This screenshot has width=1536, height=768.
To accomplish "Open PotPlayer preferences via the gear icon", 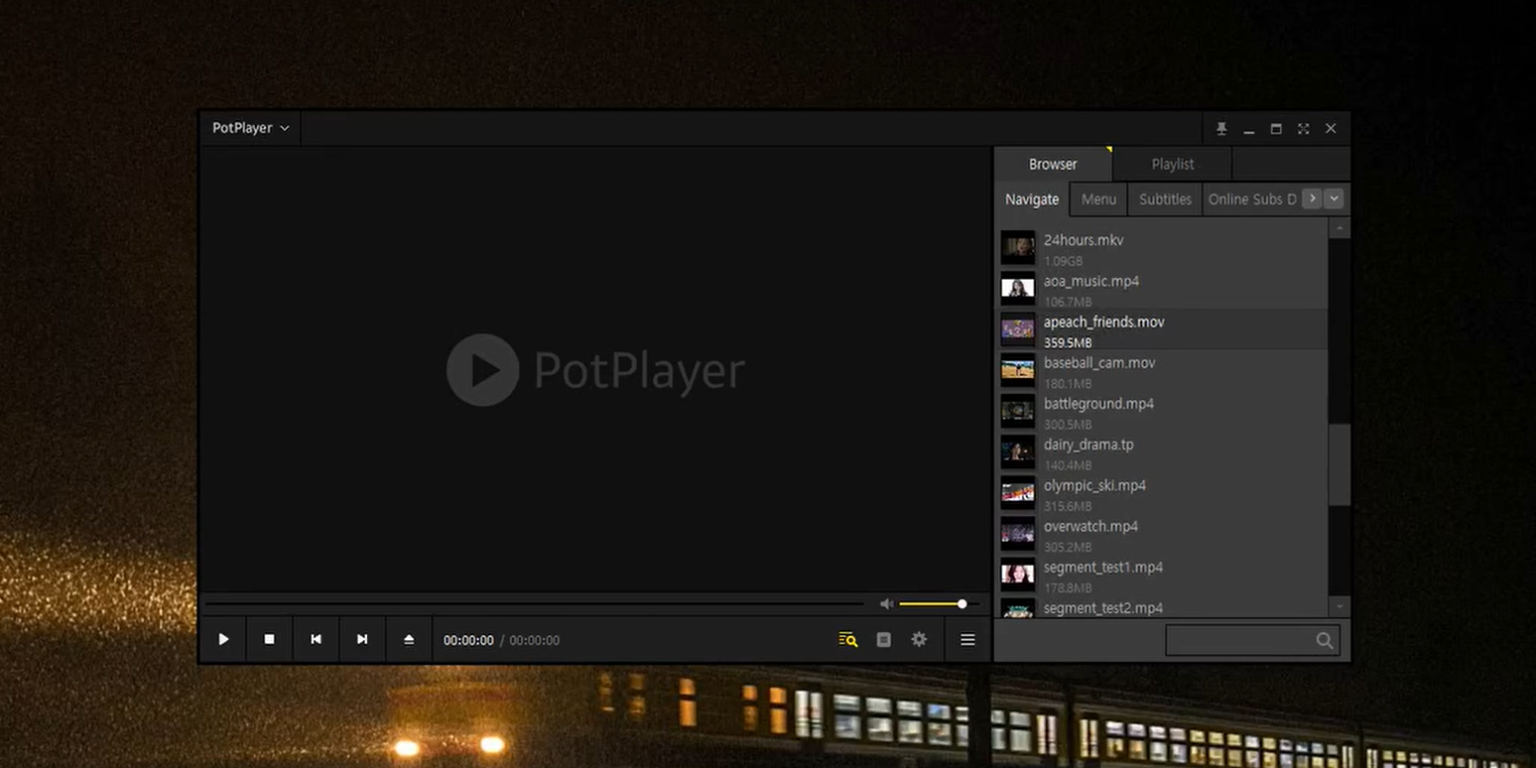I will [x=918, y=639].
